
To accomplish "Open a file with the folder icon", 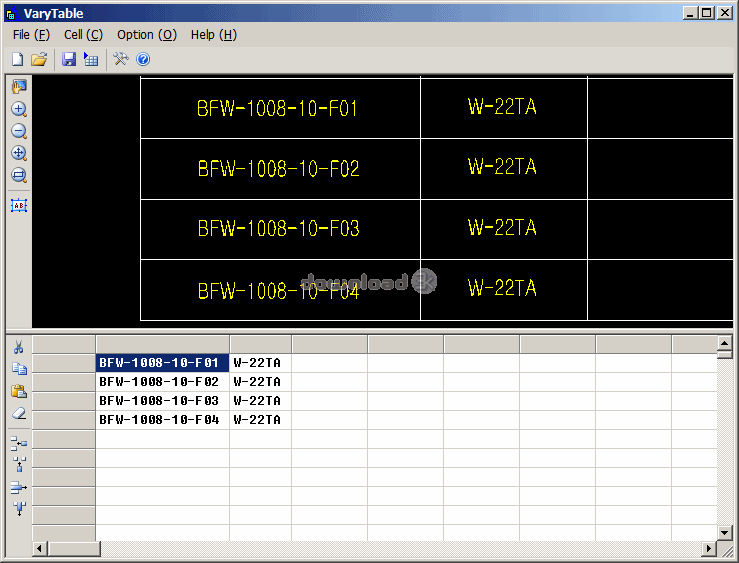I will 39,60.
